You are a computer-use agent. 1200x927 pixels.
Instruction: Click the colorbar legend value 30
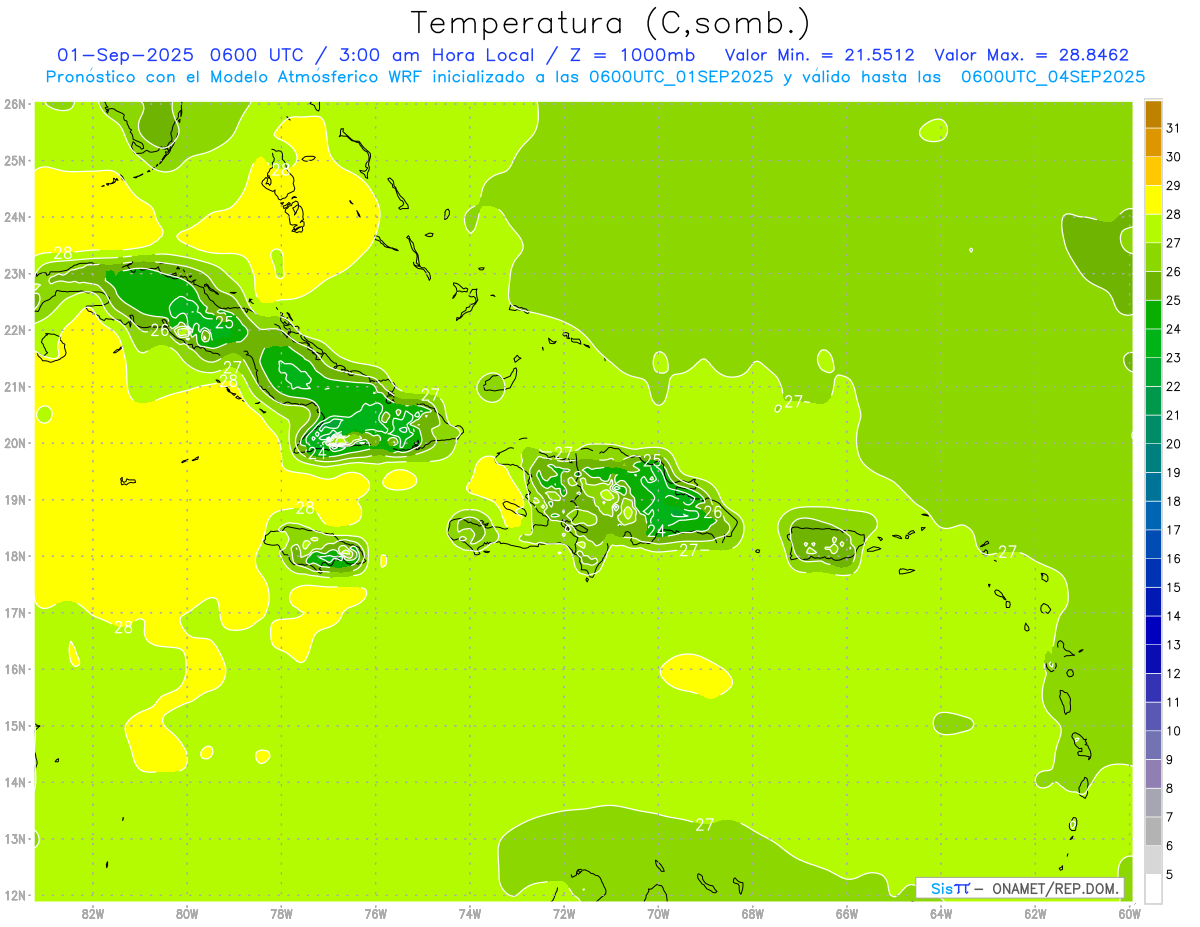point(1173,157)
